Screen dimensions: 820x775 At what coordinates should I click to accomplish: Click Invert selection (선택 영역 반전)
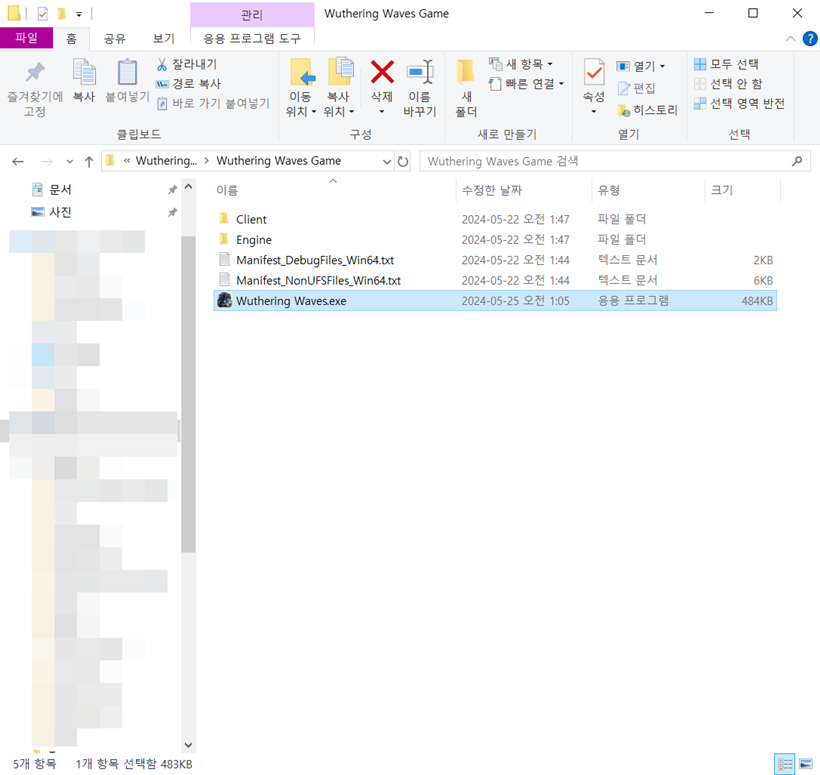[739, 104]
